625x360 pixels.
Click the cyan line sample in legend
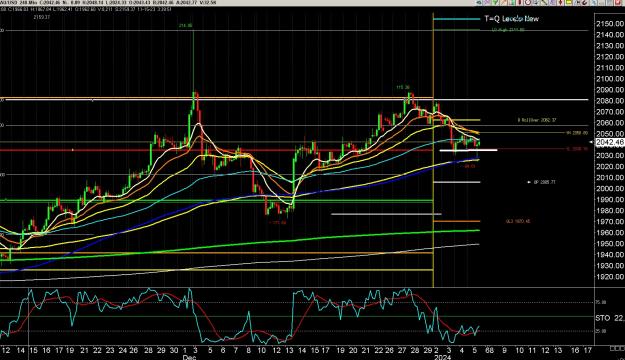tap(457, 19)
